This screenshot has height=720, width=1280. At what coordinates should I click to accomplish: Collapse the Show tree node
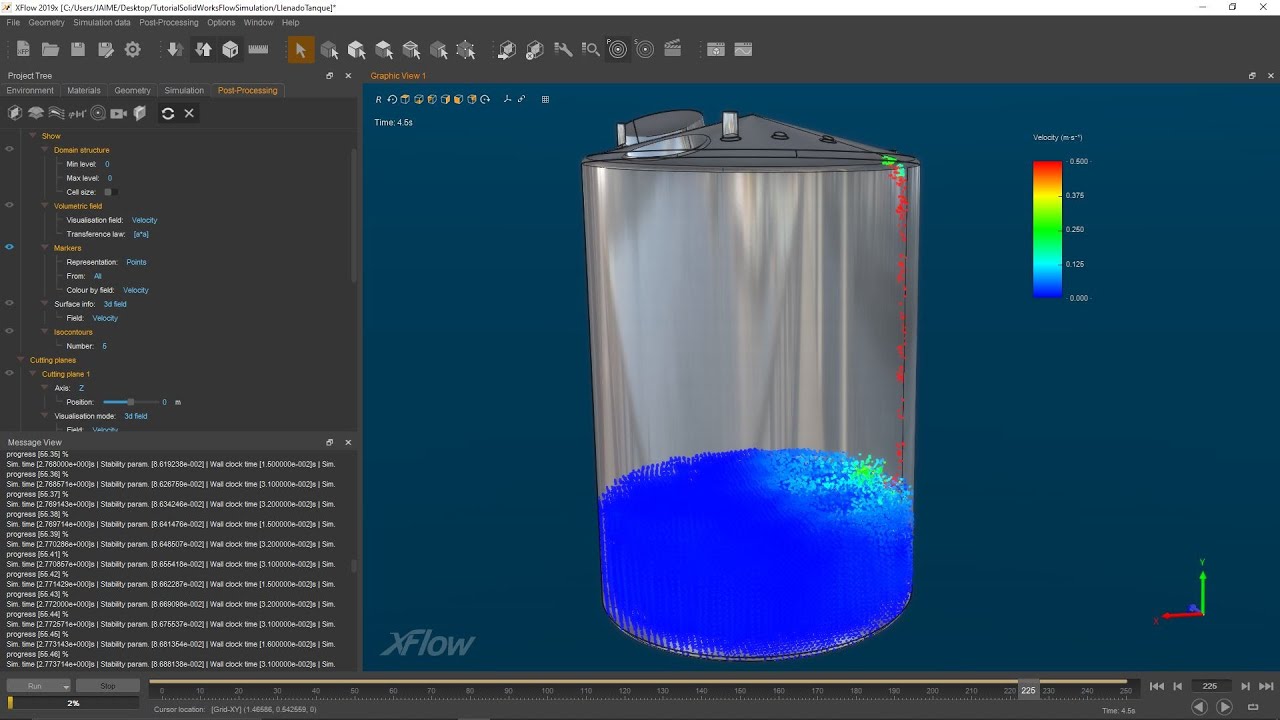coord(33,136)
